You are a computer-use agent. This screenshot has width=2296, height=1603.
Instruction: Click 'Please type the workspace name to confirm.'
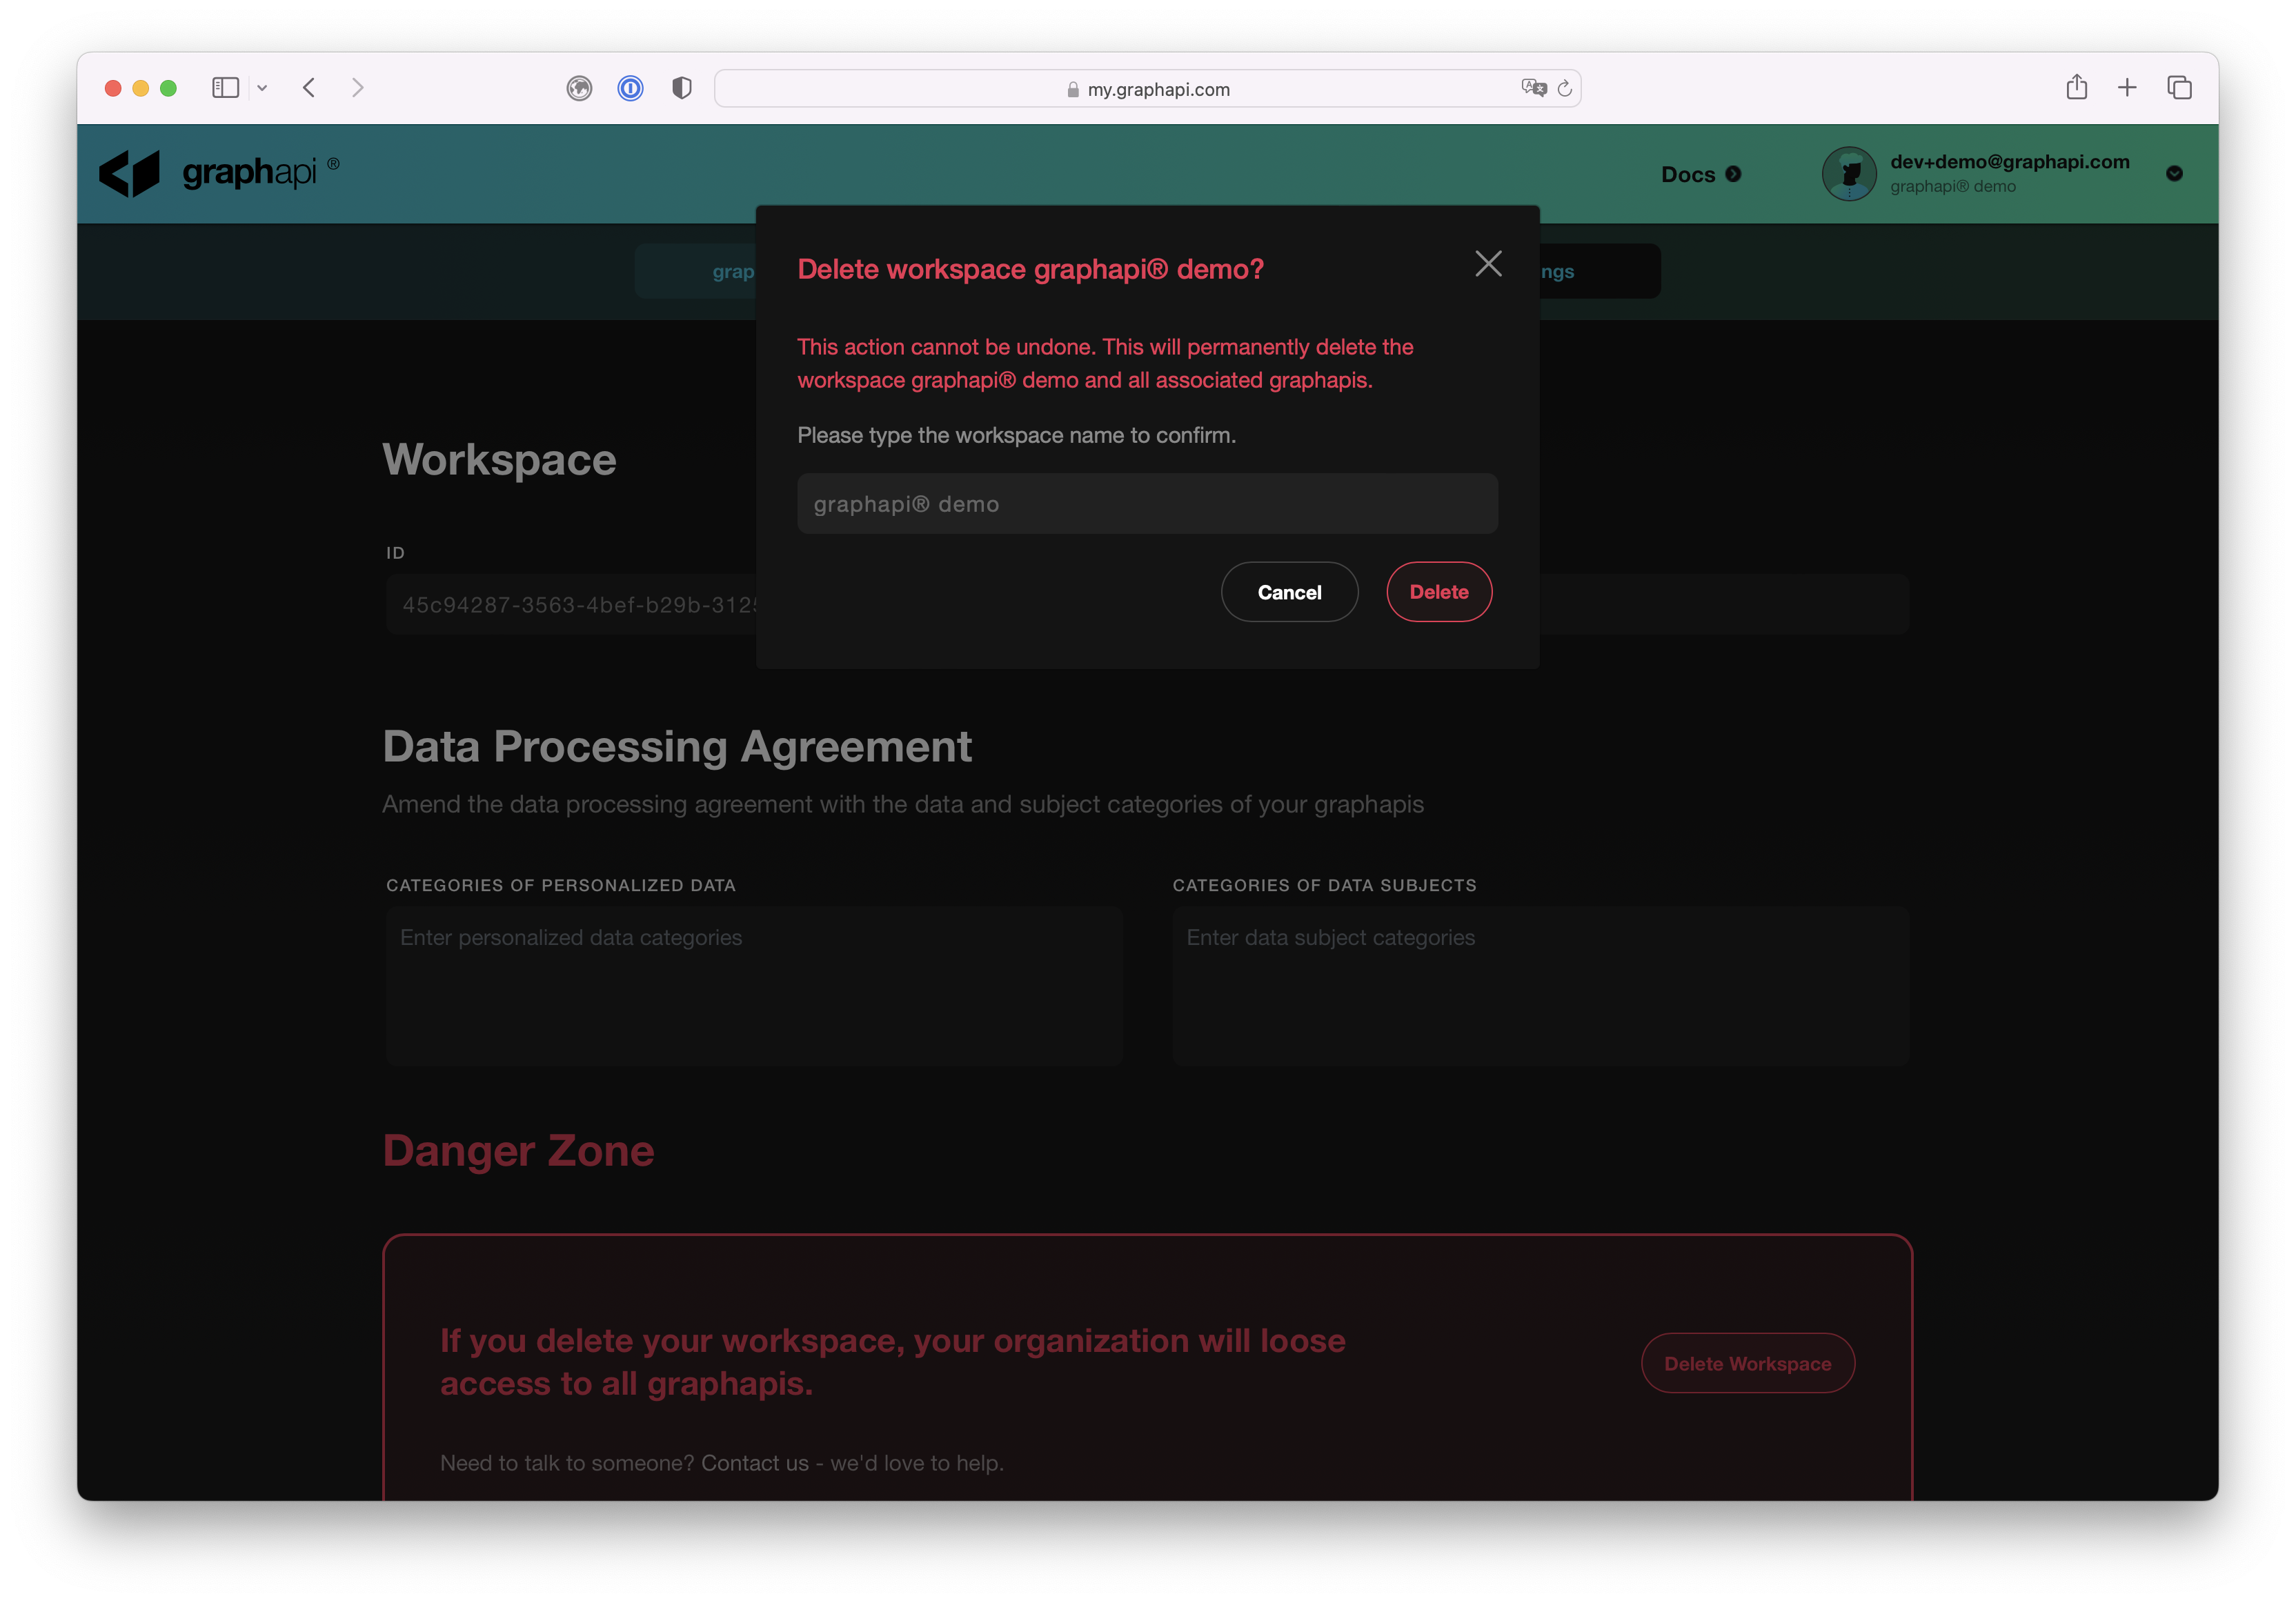[1016, 435]
